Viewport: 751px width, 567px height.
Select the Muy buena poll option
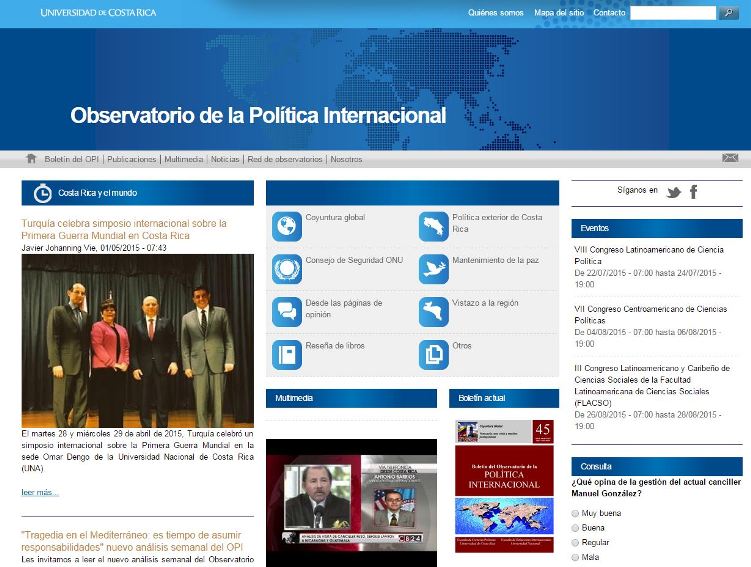click(x=575, y=513)
